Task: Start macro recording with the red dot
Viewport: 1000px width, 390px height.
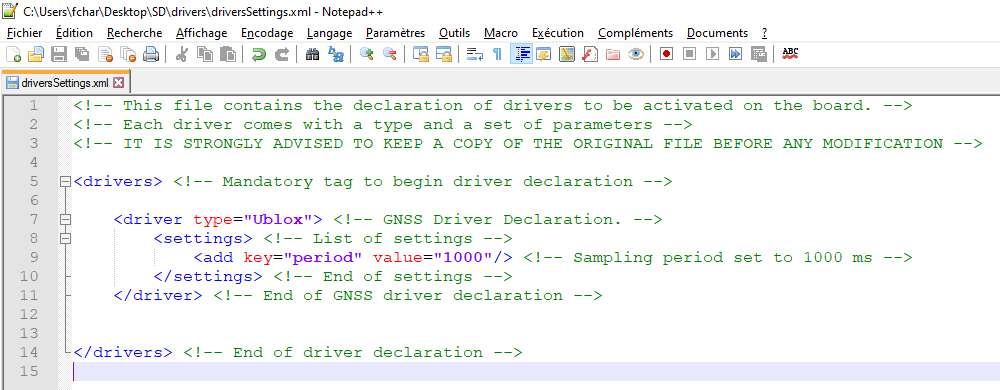Action: [666, 54]
